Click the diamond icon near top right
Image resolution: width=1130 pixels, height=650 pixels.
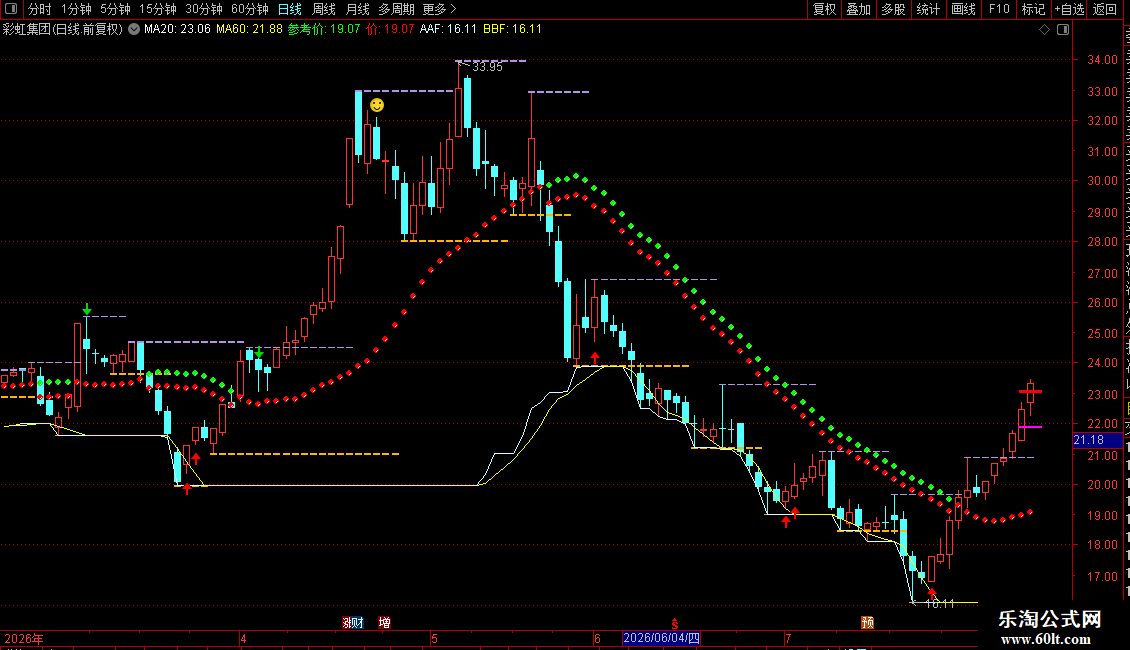pos(1044,30)
